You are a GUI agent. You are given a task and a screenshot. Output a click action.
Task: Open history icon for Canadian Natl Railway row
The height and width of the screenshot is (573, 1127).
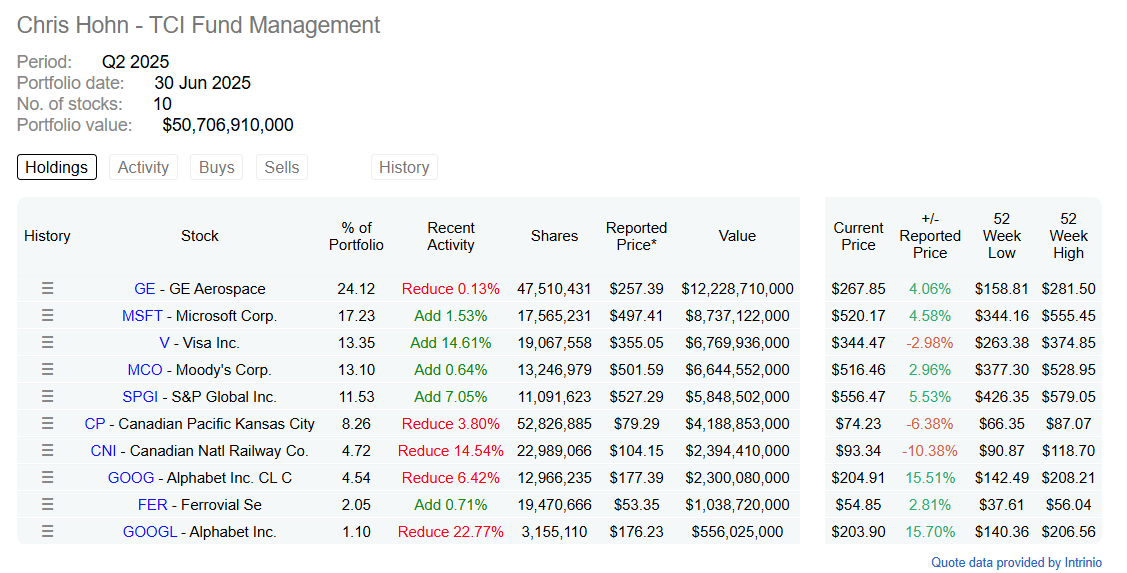click(47, 450)
